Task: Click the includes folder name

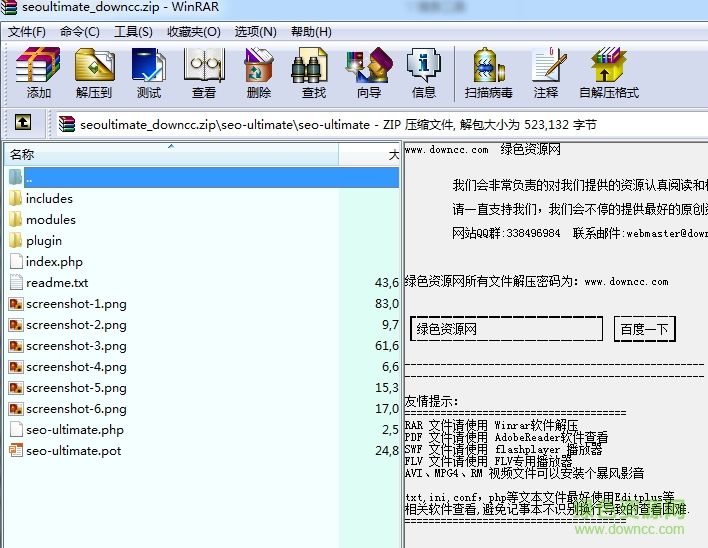Action: click(49, 199)
